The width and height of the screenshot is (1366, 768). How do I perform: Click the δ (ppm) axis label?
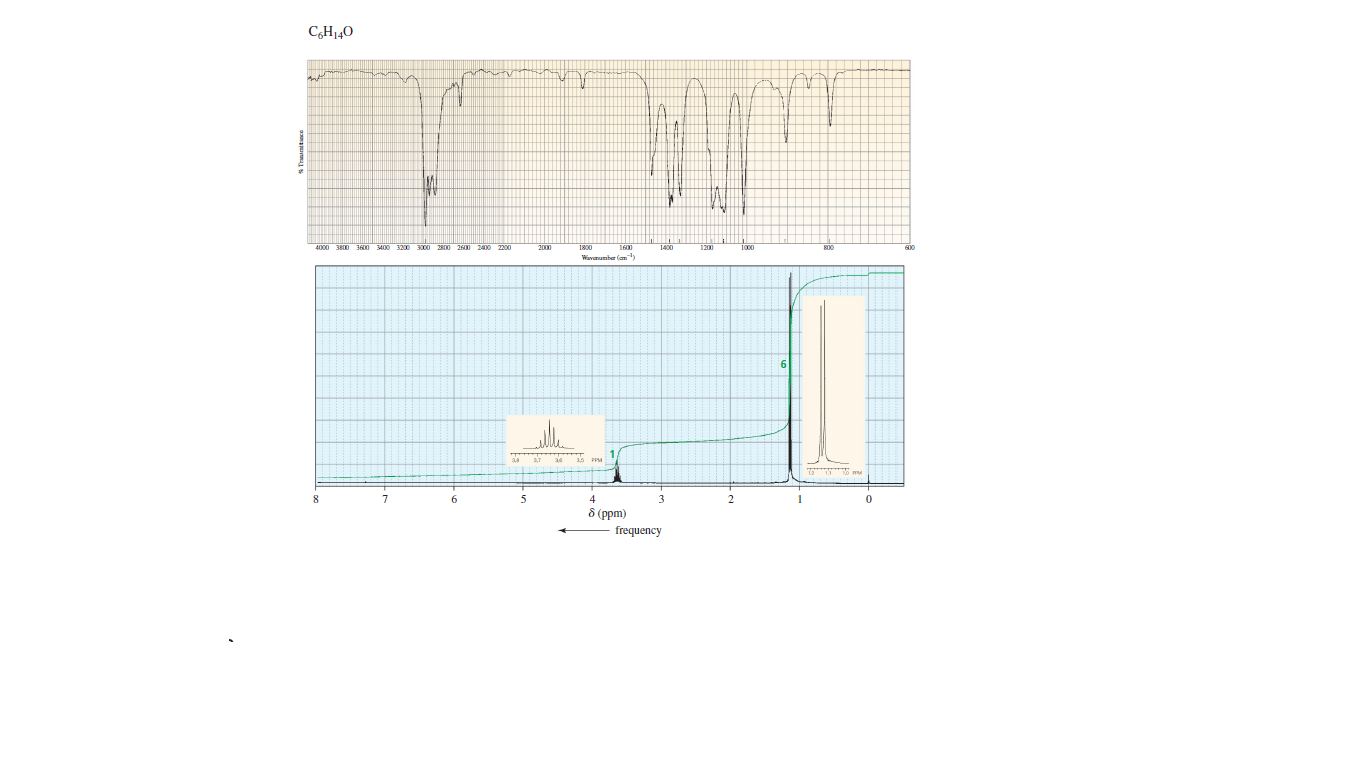click(x=608, y=513)
